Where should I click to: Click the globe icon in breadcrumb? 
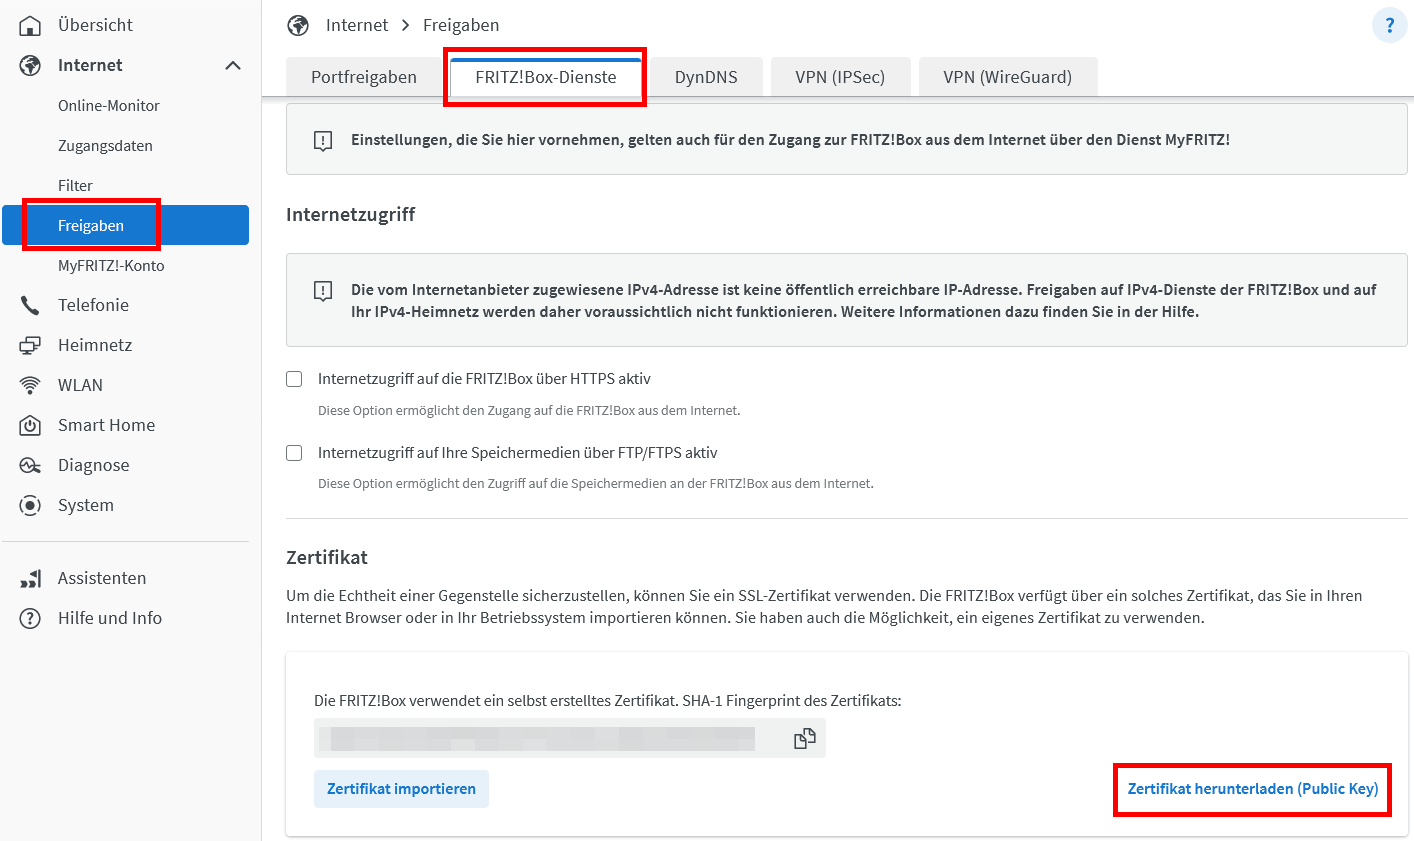[298, 25]
